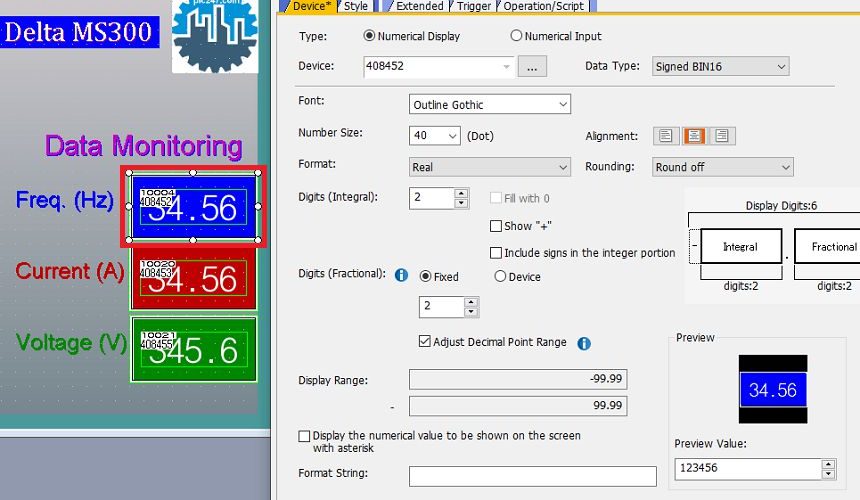Click Digits (Integral) value field

pyautogui.click(x=432, y=198)
